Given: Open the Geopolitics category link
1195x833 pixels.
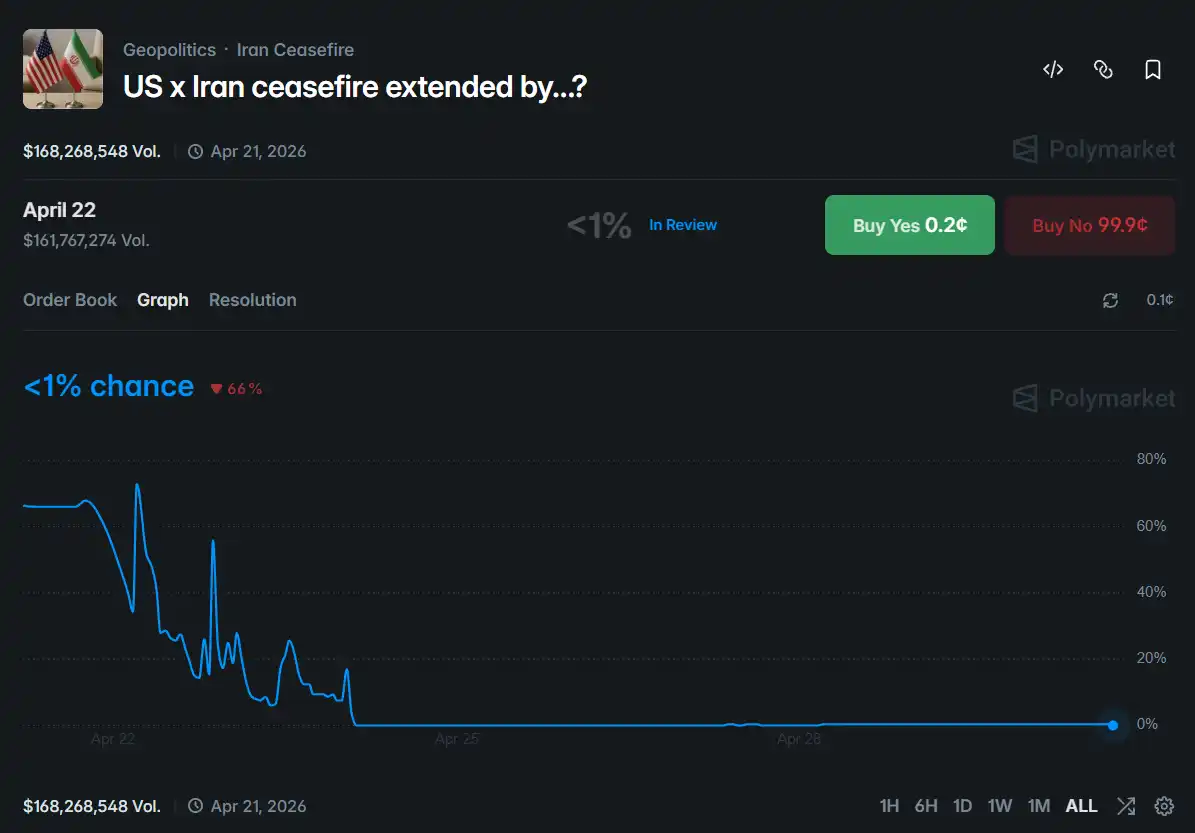Looking at the screenshot, I should 169,50.
